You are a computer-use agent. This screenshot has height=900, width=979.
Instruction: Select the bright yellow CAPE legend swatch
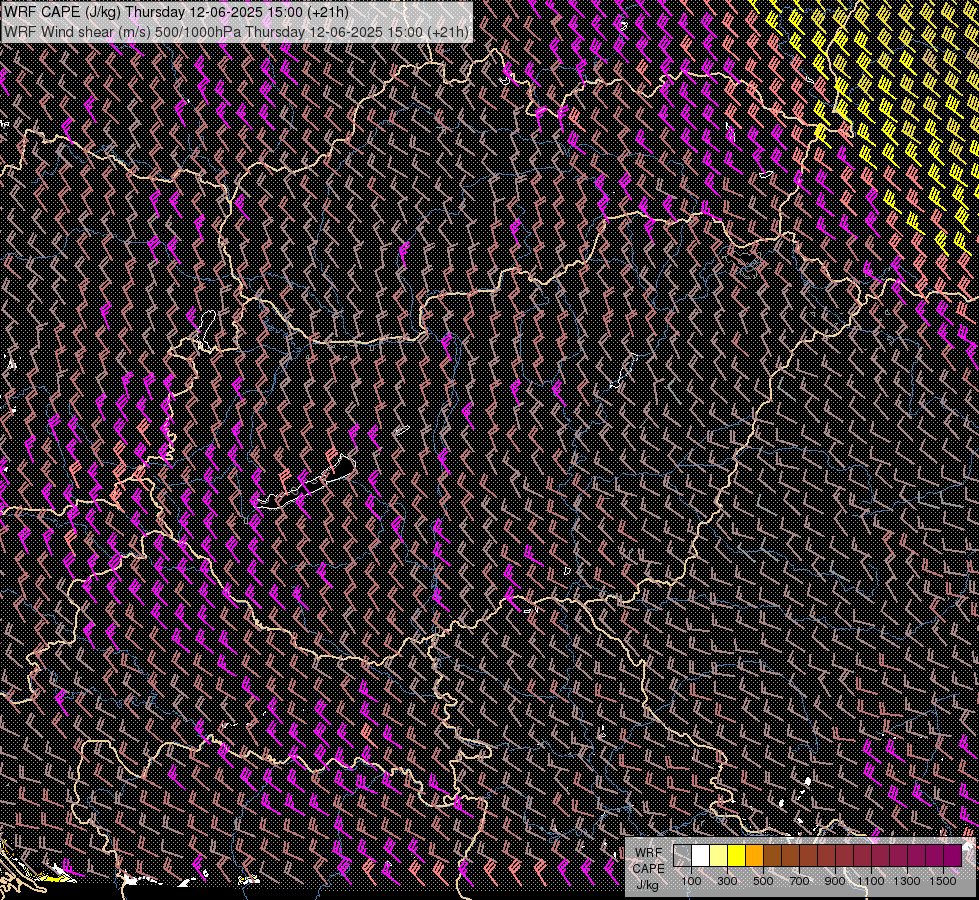[736, 856]
